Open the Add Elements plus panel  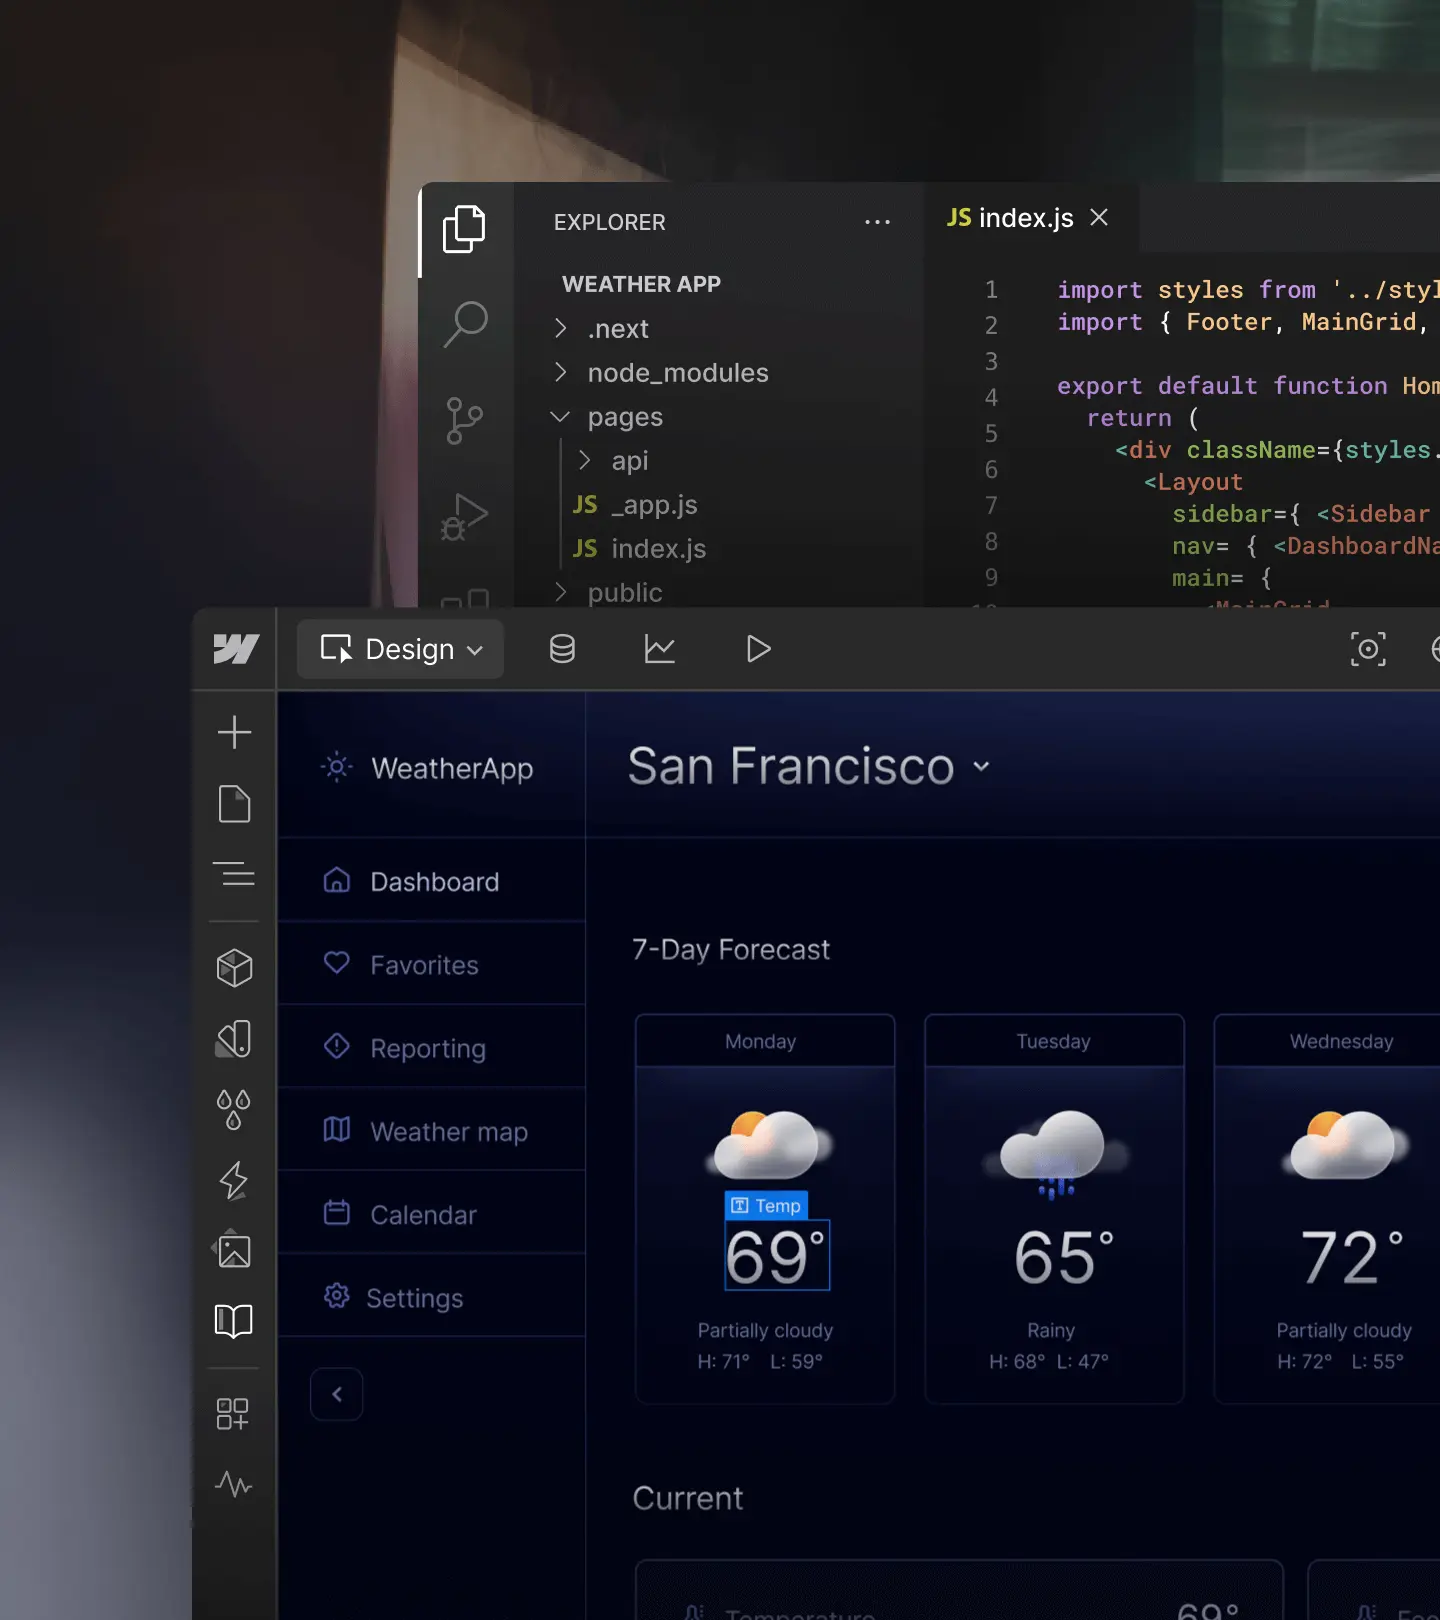(234, 732)
